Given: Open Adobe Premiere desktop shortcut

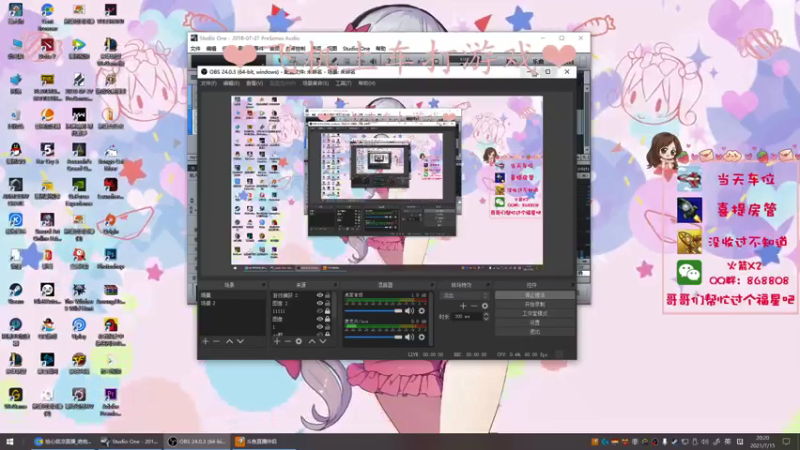Looking at the screenshot, I should pyautogui.click(x=111, y=402).
